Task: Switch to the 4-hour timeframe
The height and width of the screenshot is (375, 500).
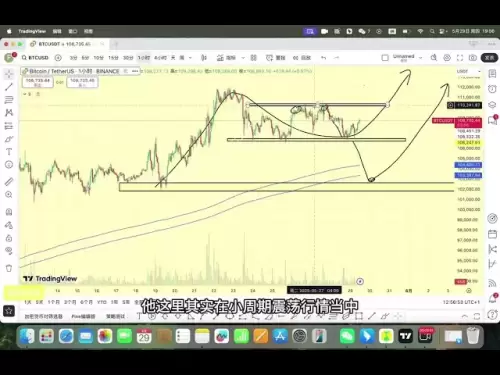Action: click(160, 58)
